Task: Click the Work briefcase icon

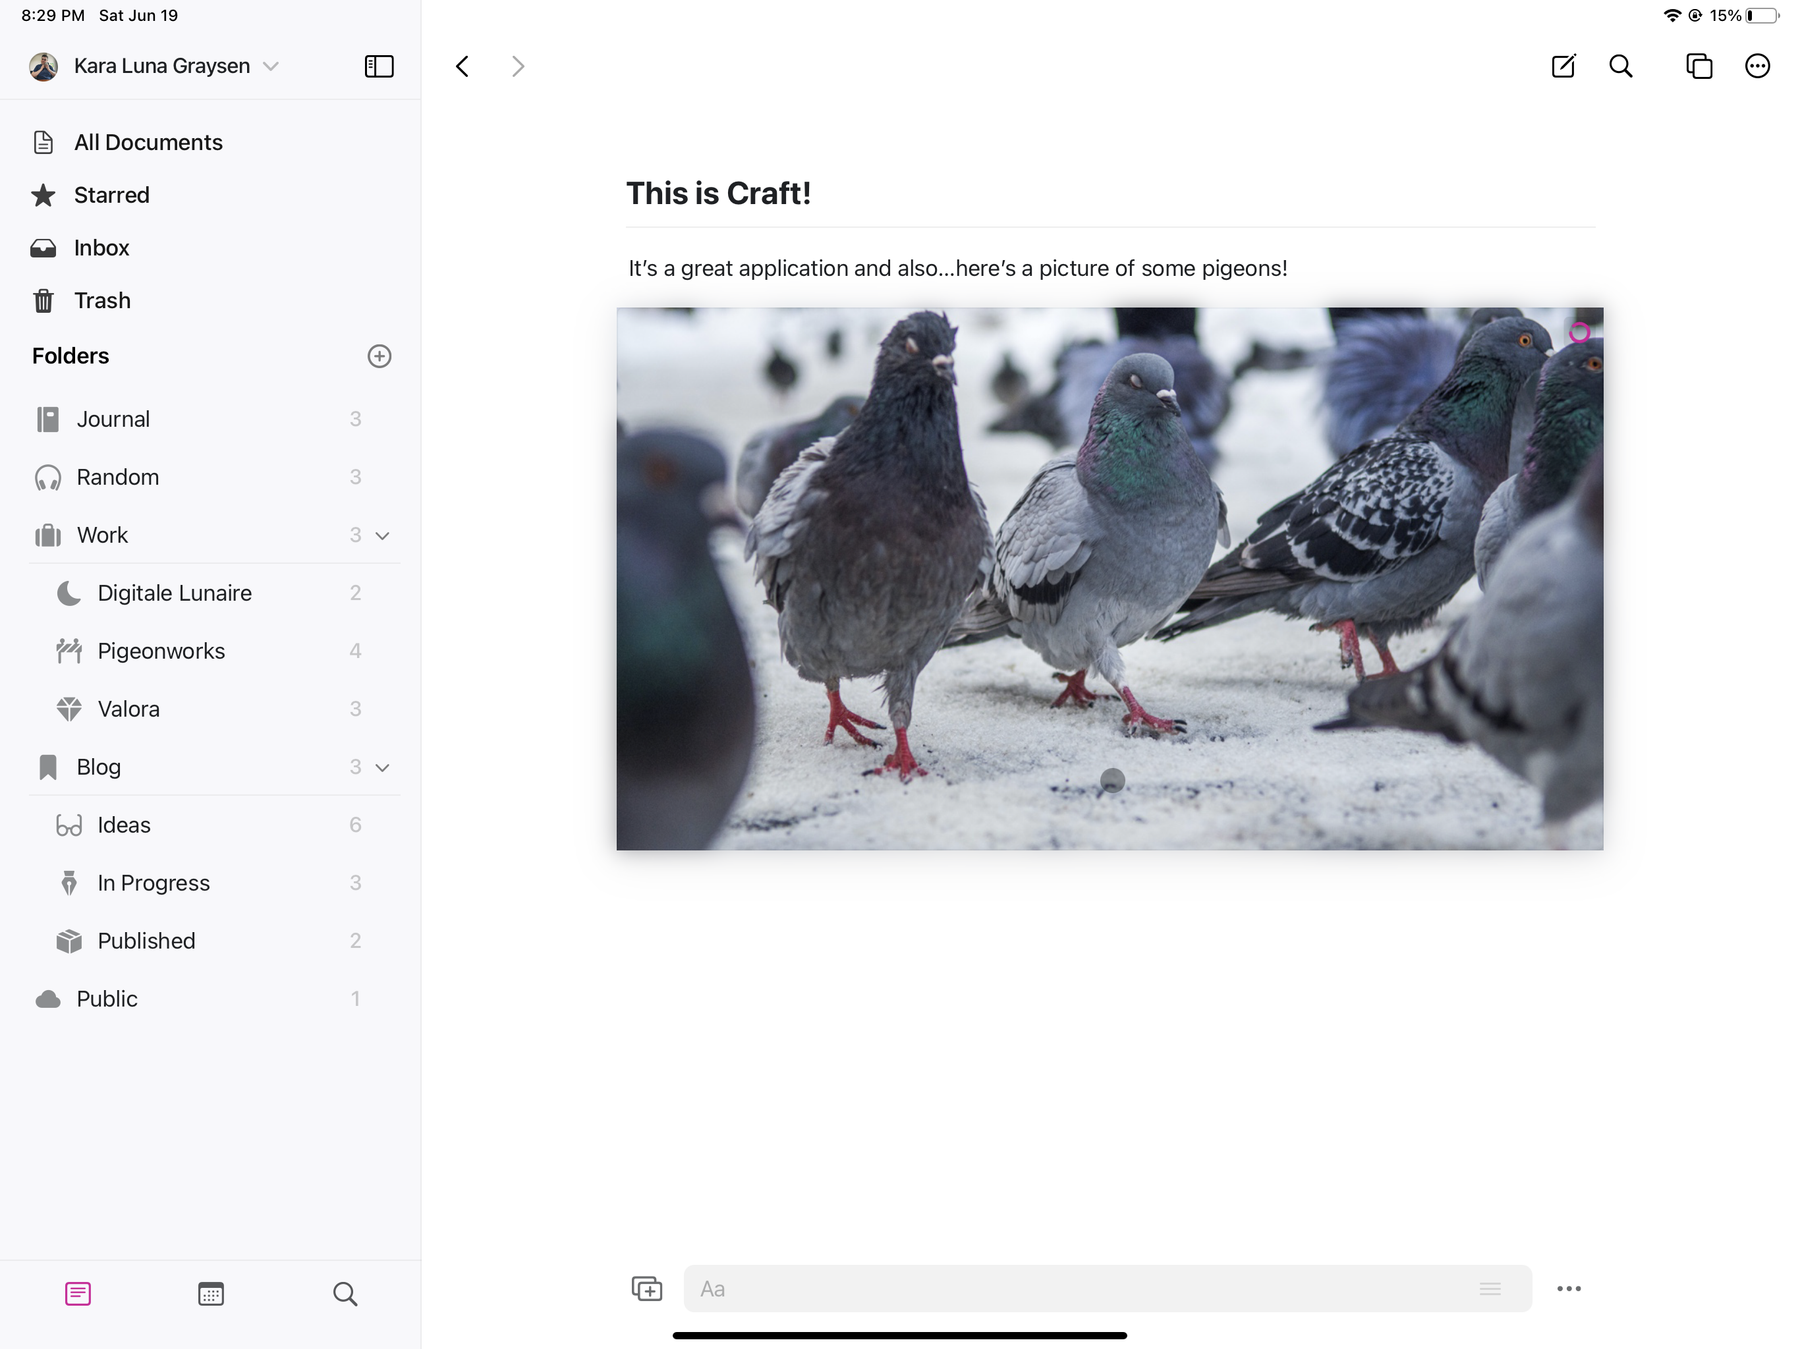Action: click(x=48, y=536)
